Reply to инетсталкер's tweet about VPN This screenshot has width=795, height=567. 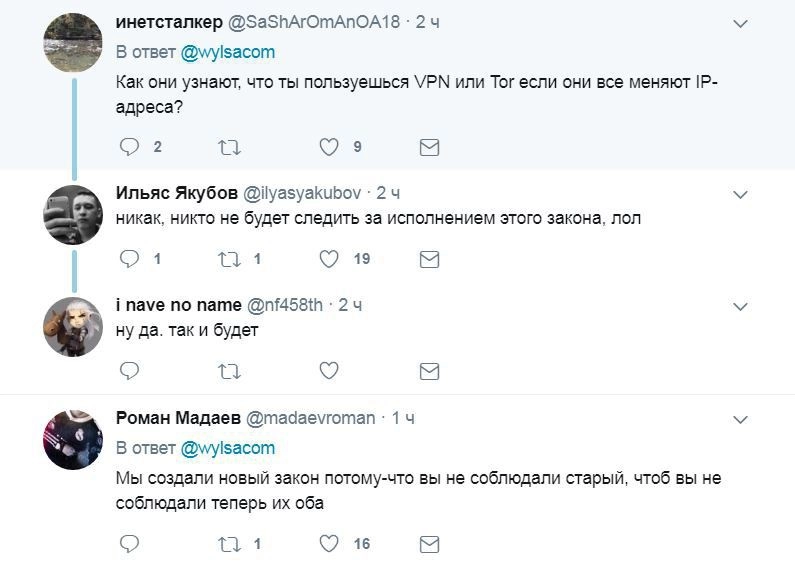tap(129, 147)
